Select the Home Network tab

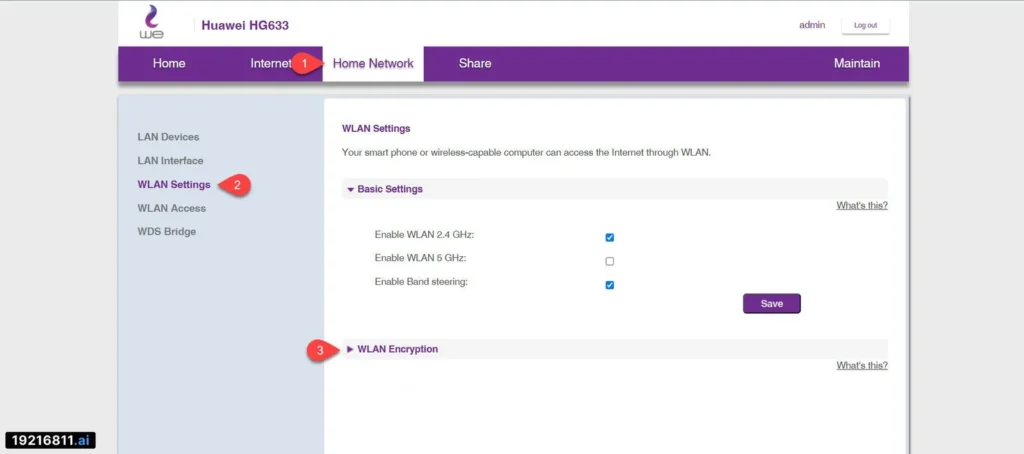click(x=373, y=63)
